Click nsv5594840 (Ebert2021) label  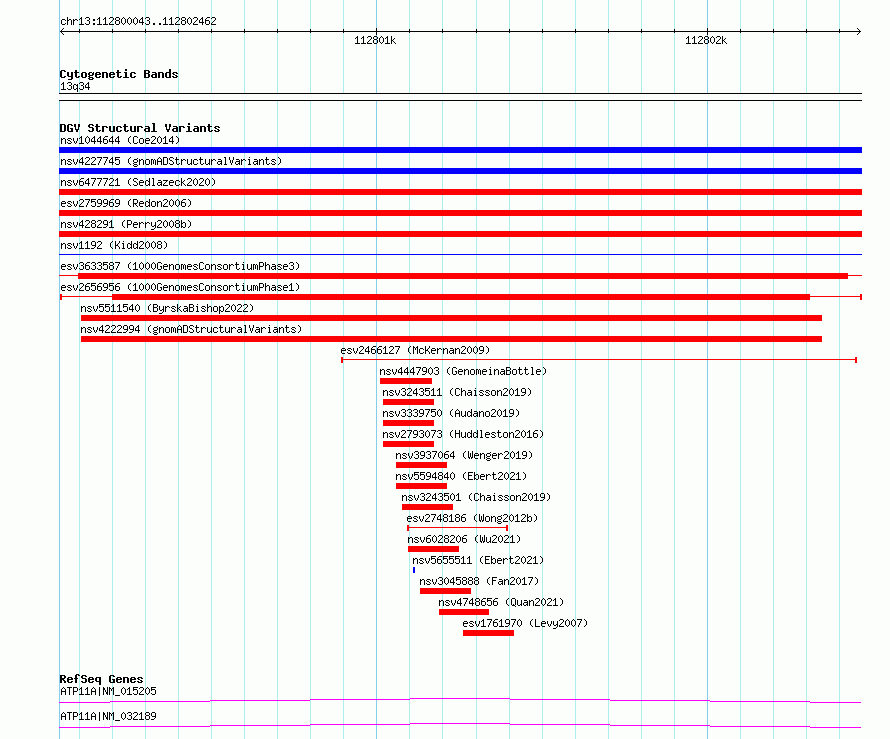(x=461, y=476)
